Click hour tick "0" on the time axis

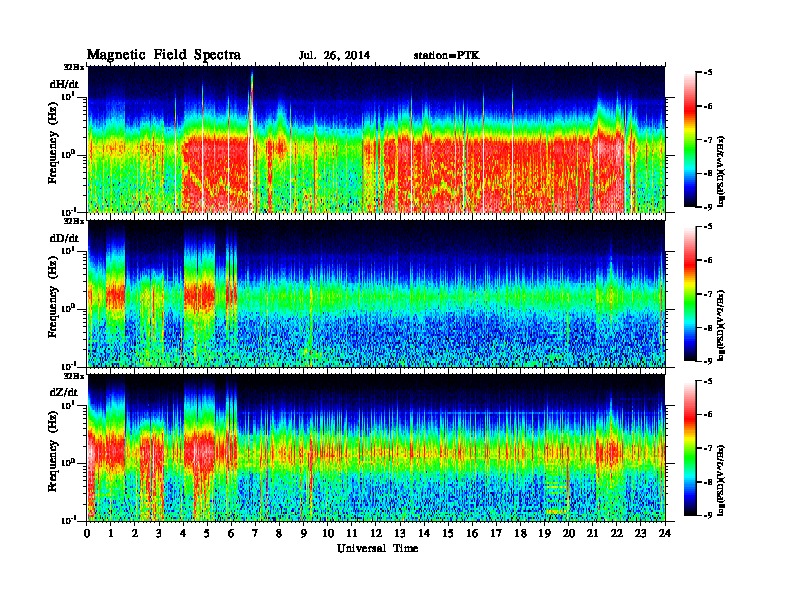pos(87,533)
